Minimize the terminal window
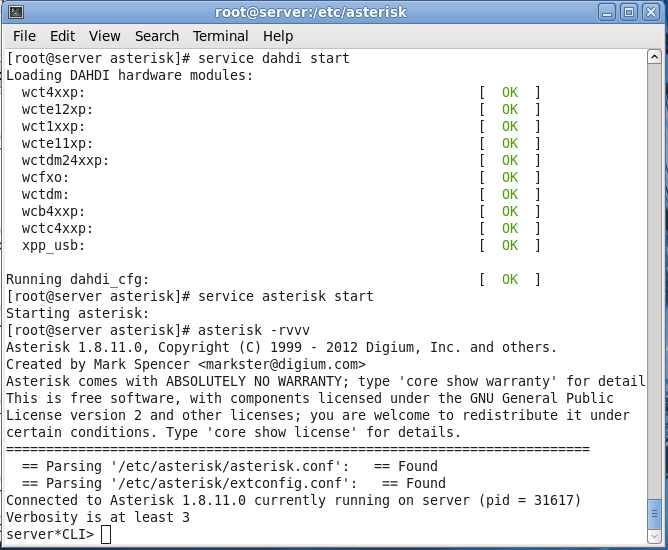This screenshot has height=550, width=668. click(x=606, y=12)
